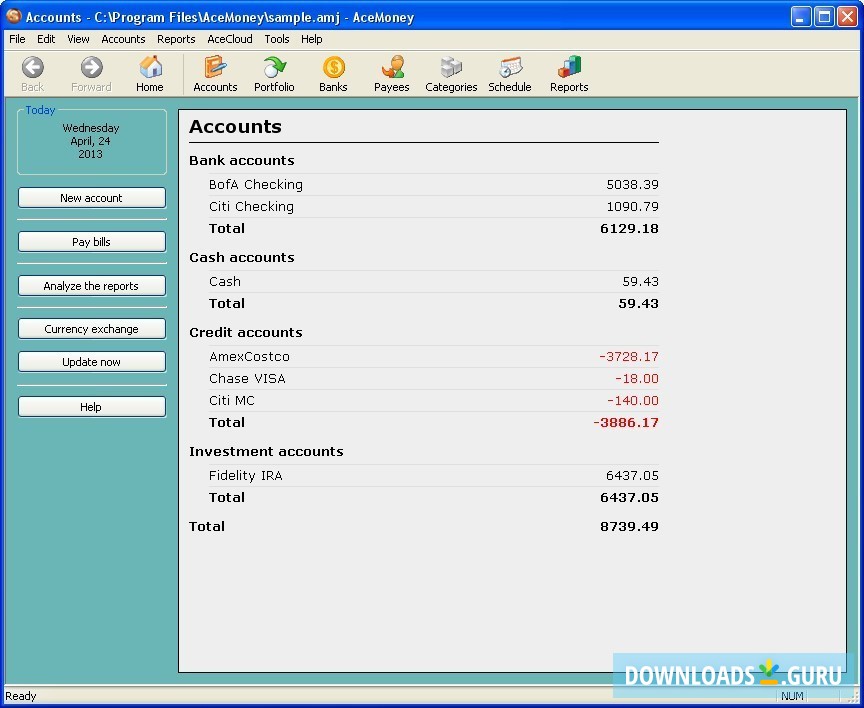Go to the Home page icon
The width and height of the screenshot is (864, 708).
click(x=150, y=67)
